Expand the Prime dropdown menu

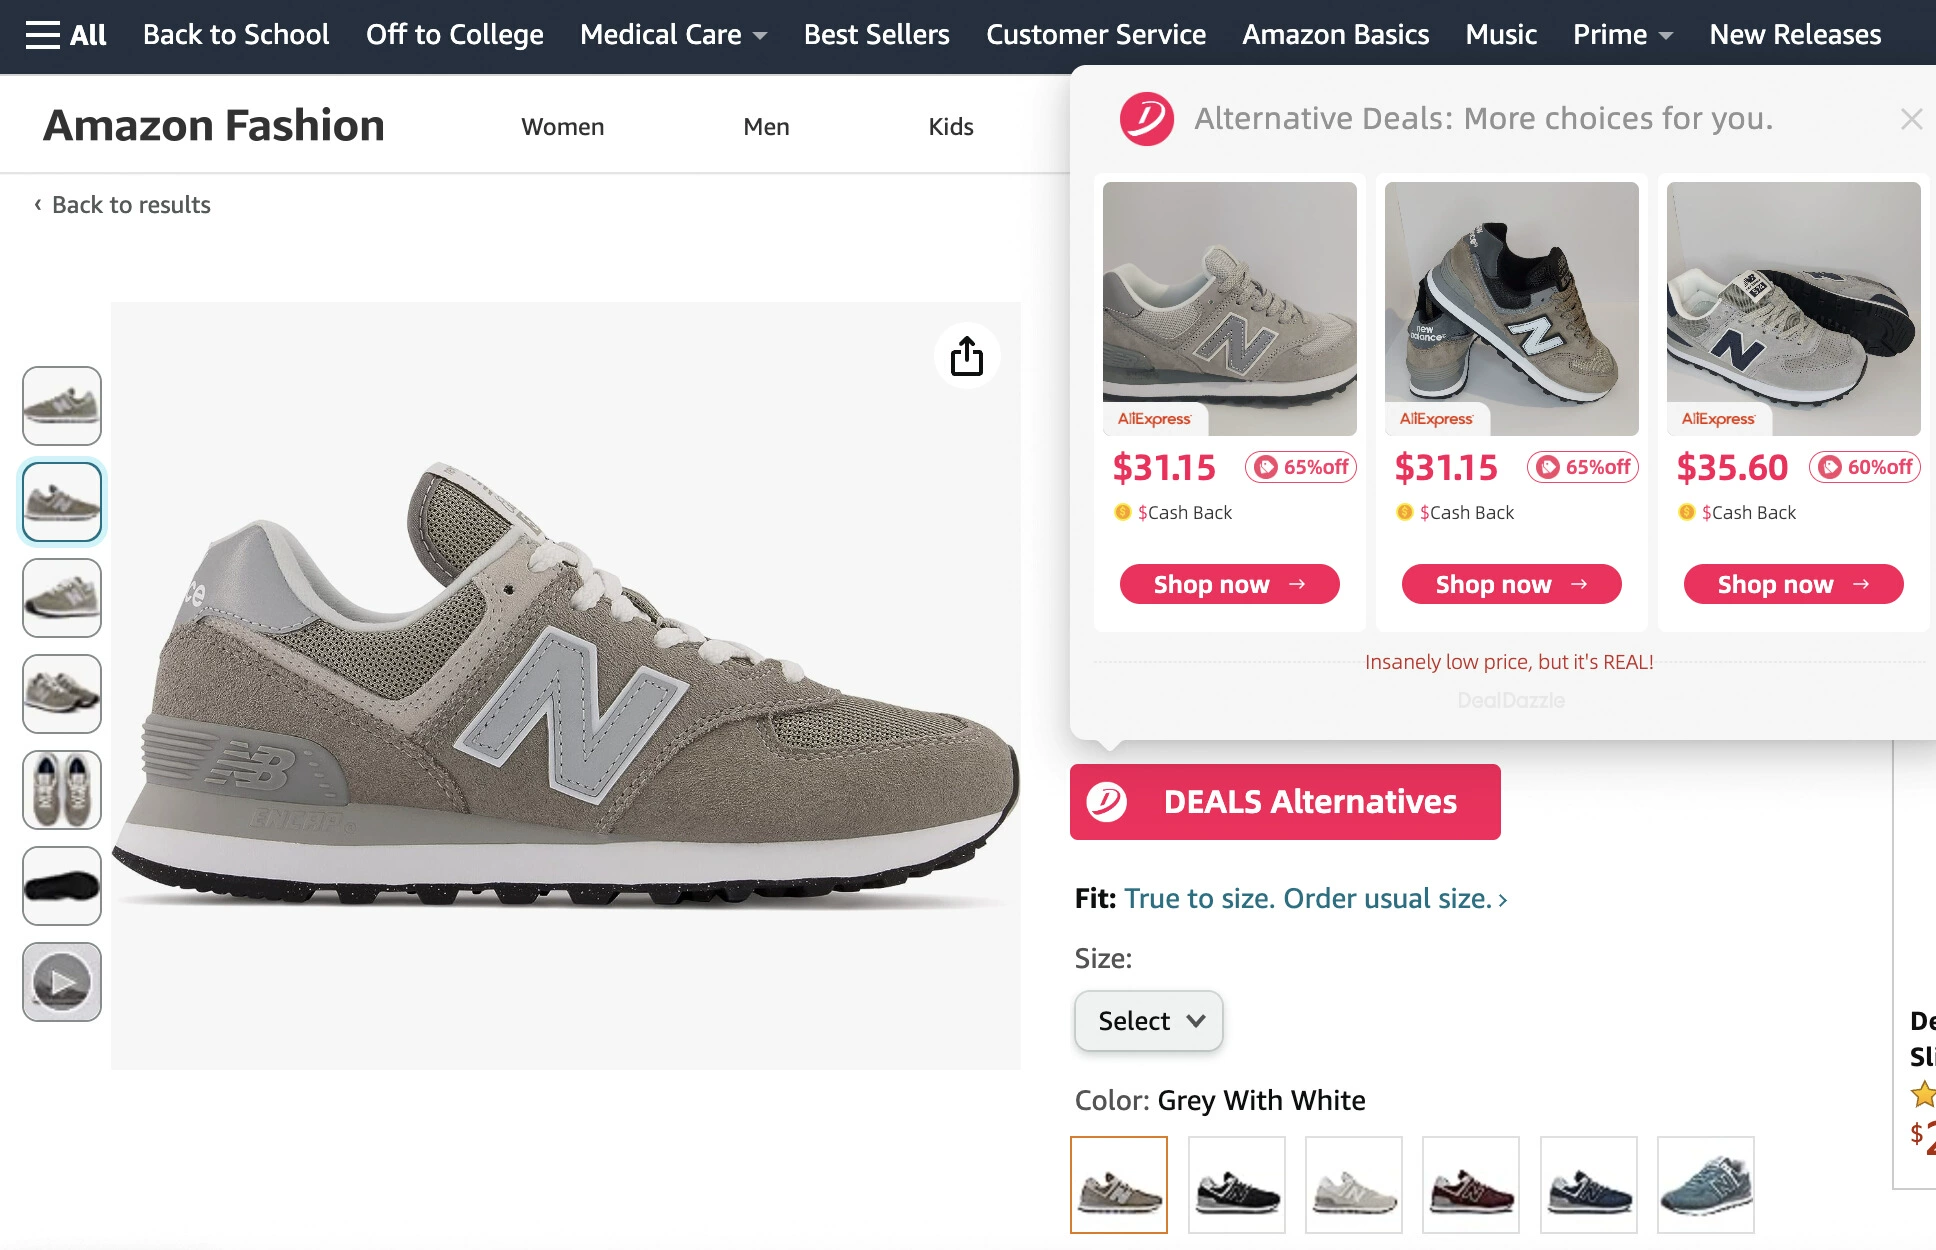click(x=1622, y=35)
